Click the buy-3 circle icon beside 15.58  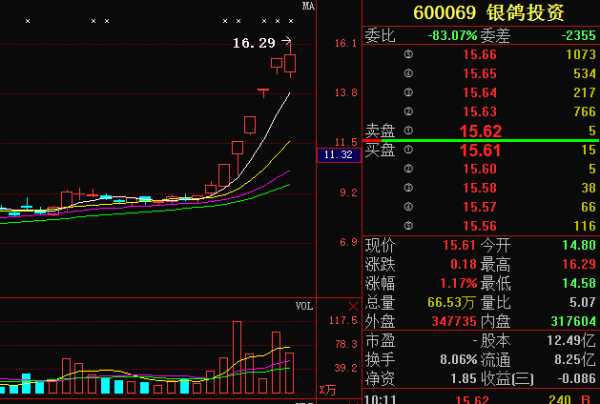click(x=408, y=188)
